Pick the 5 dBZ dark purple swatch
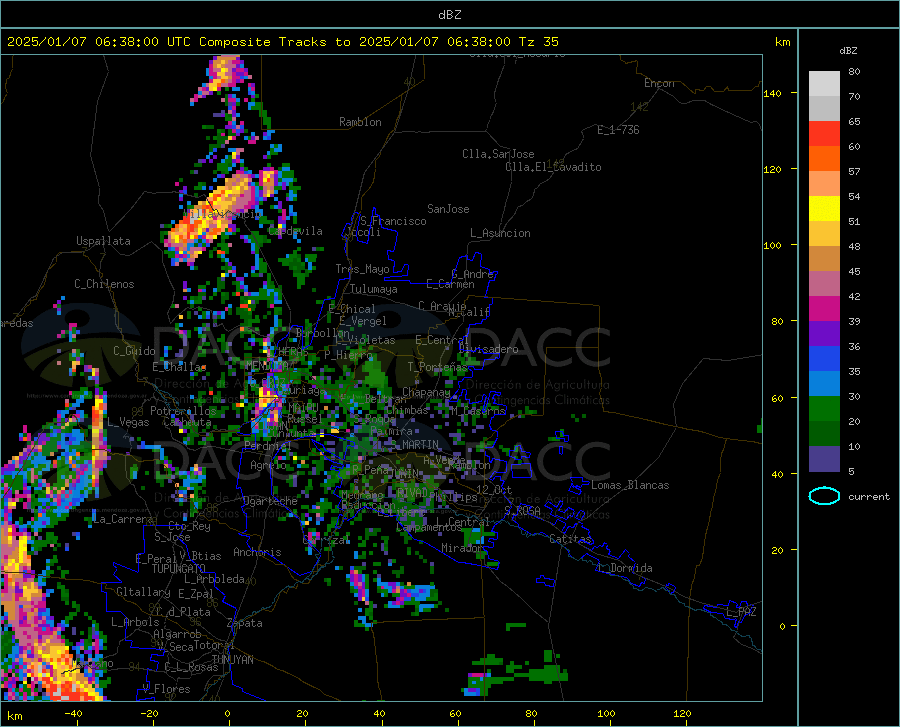900x727 pixels. [824, 458]
